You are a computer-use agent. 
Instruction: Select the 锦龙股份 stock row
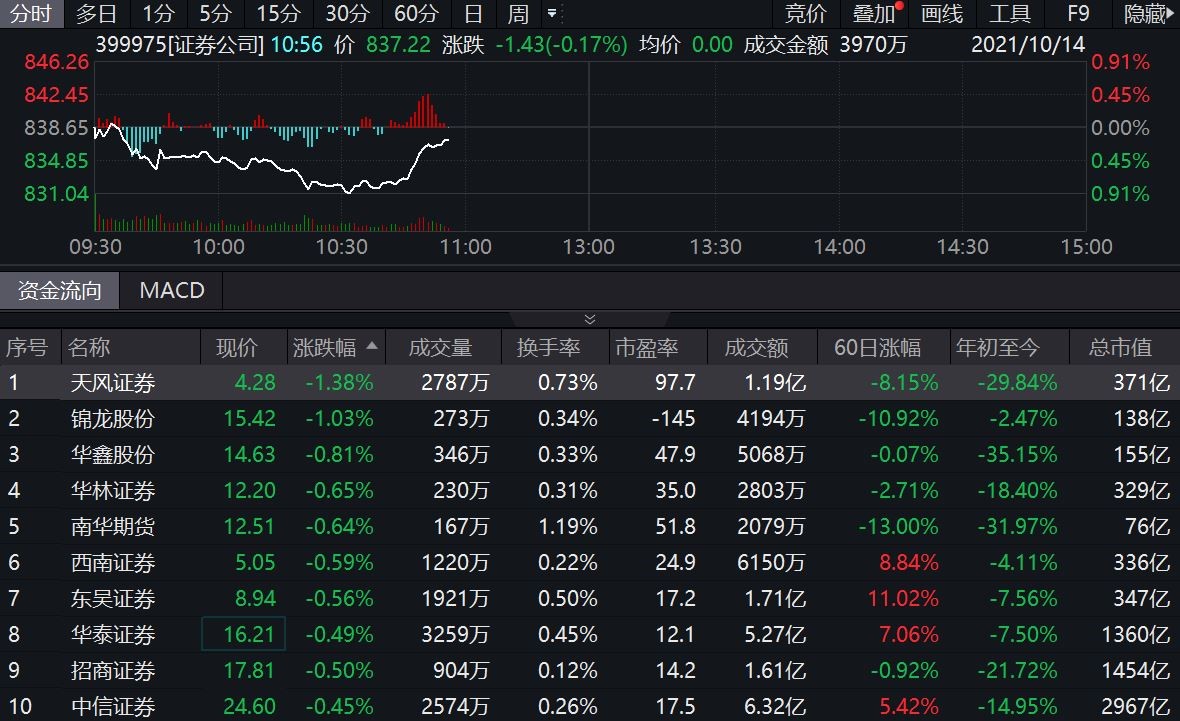[590, 418]
